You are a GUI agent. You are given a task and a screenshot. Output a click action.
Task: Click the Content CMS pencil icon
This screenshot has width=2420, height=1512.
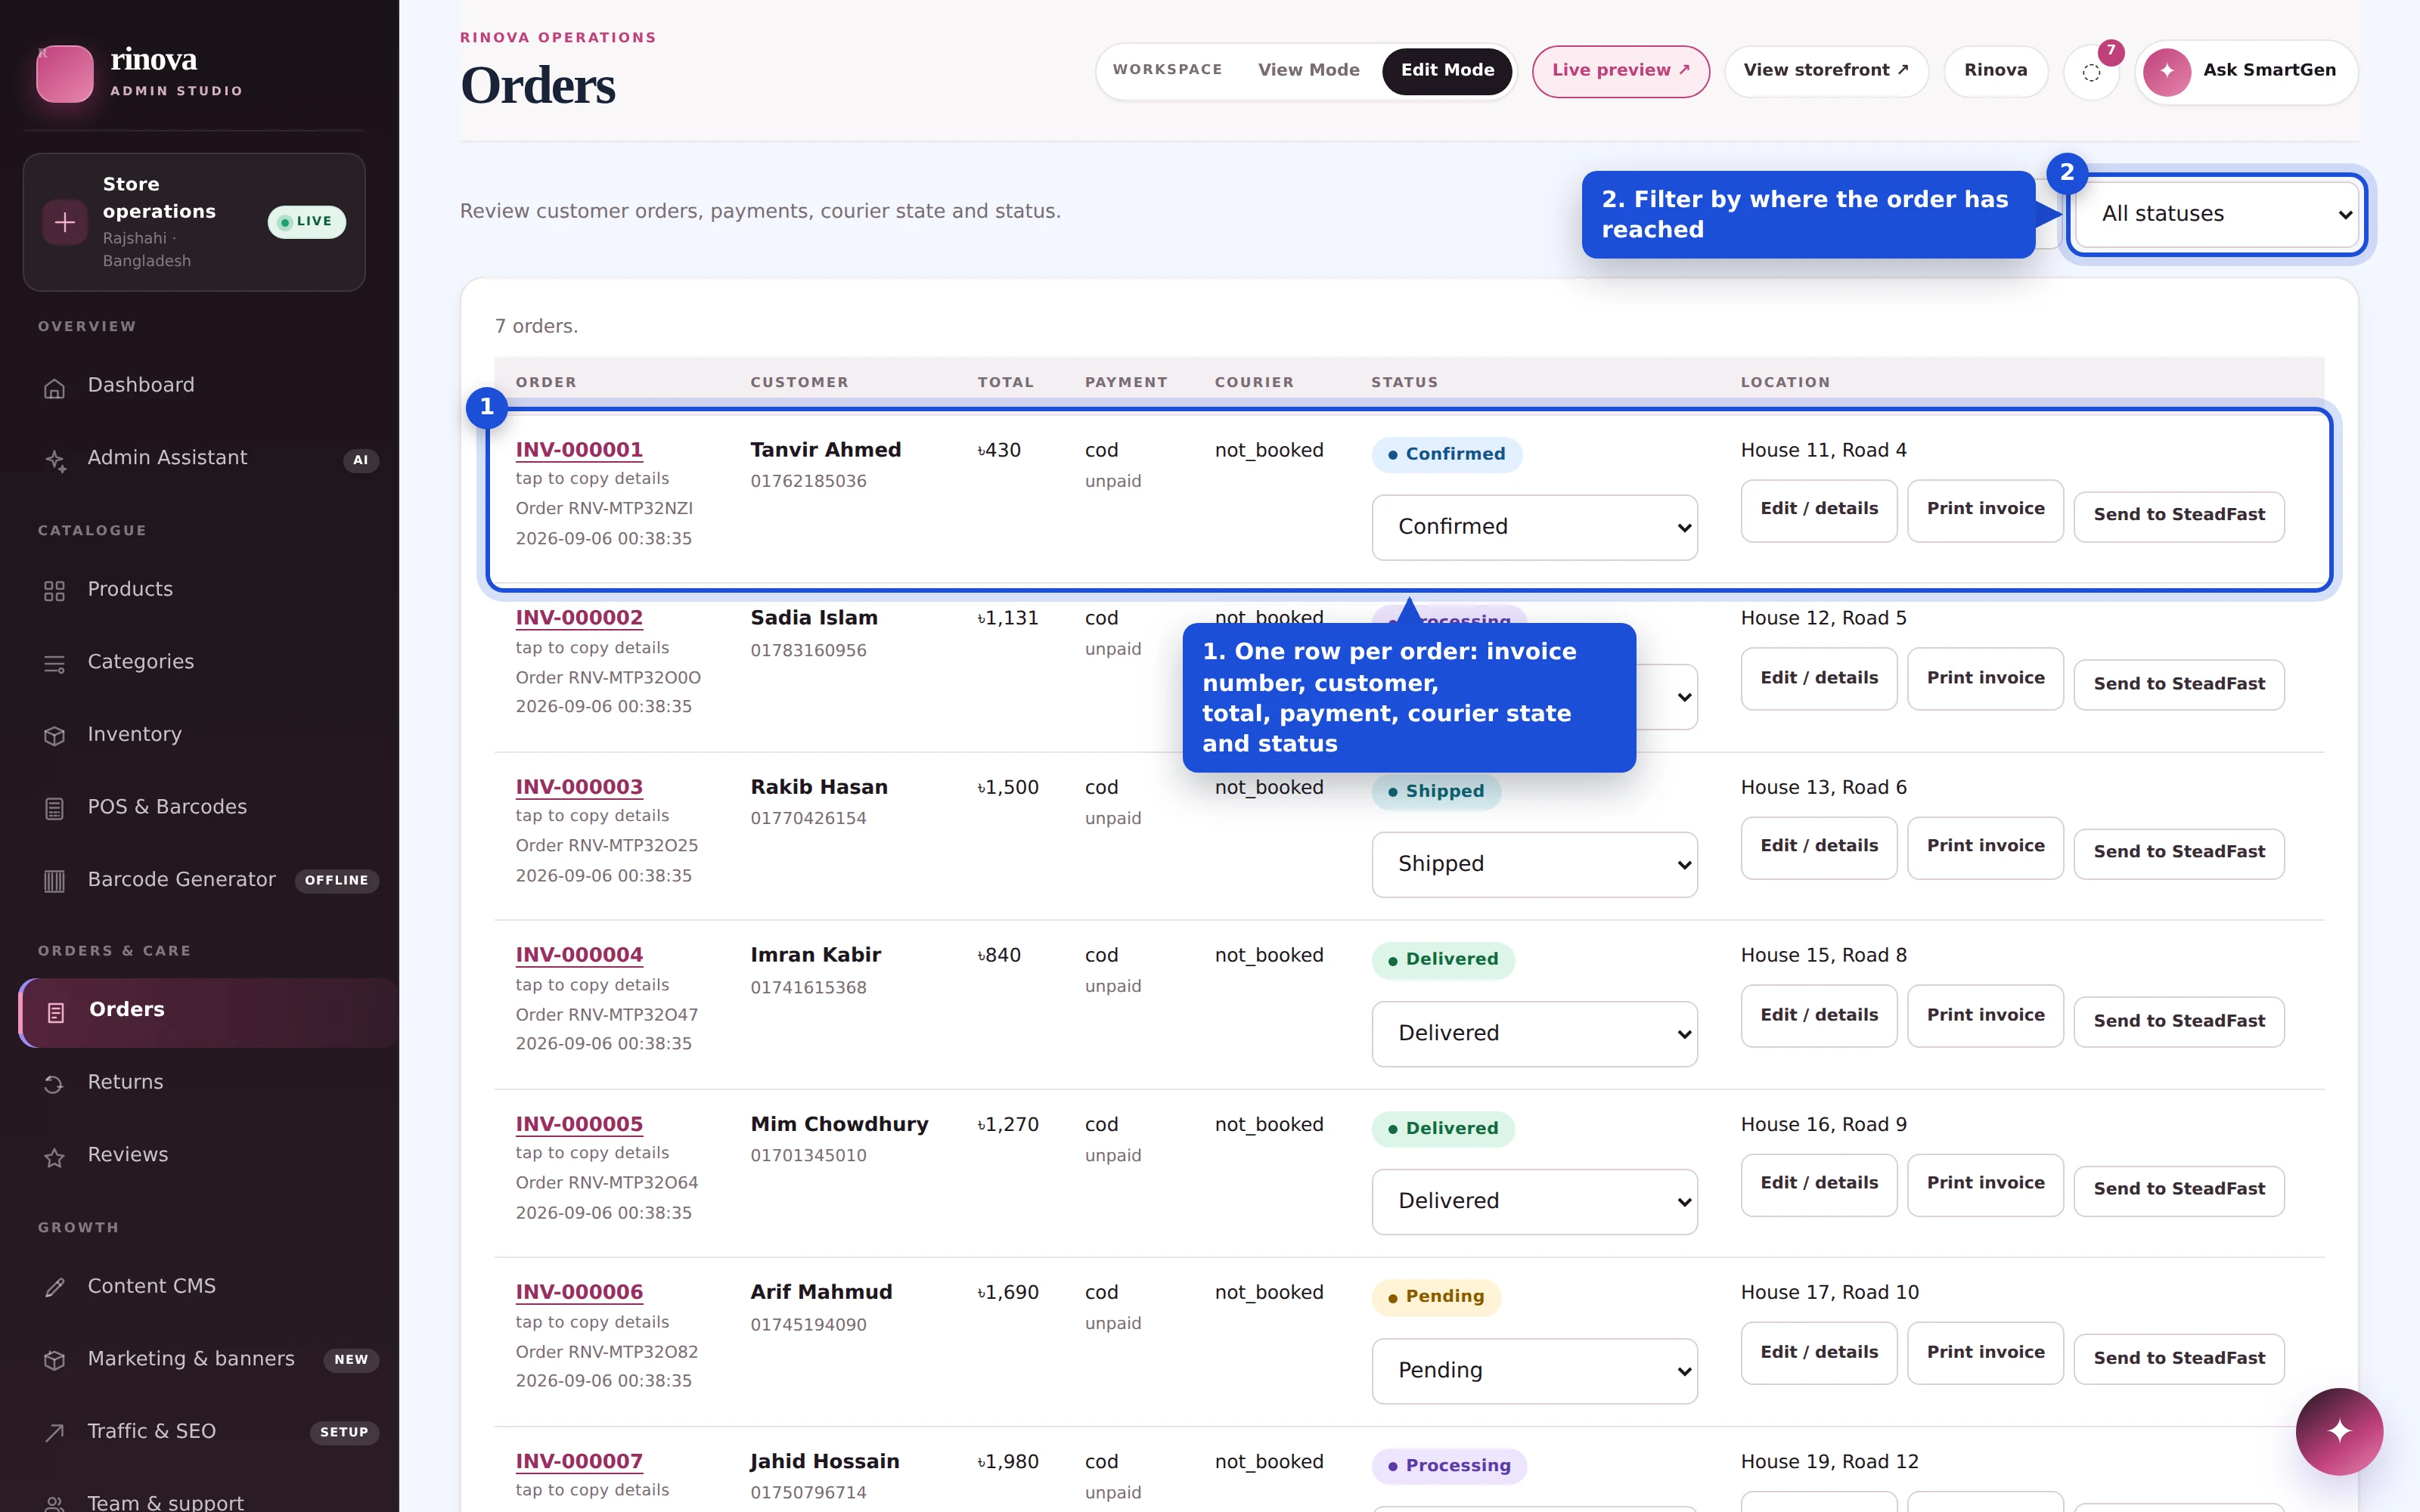point(55,1288)
